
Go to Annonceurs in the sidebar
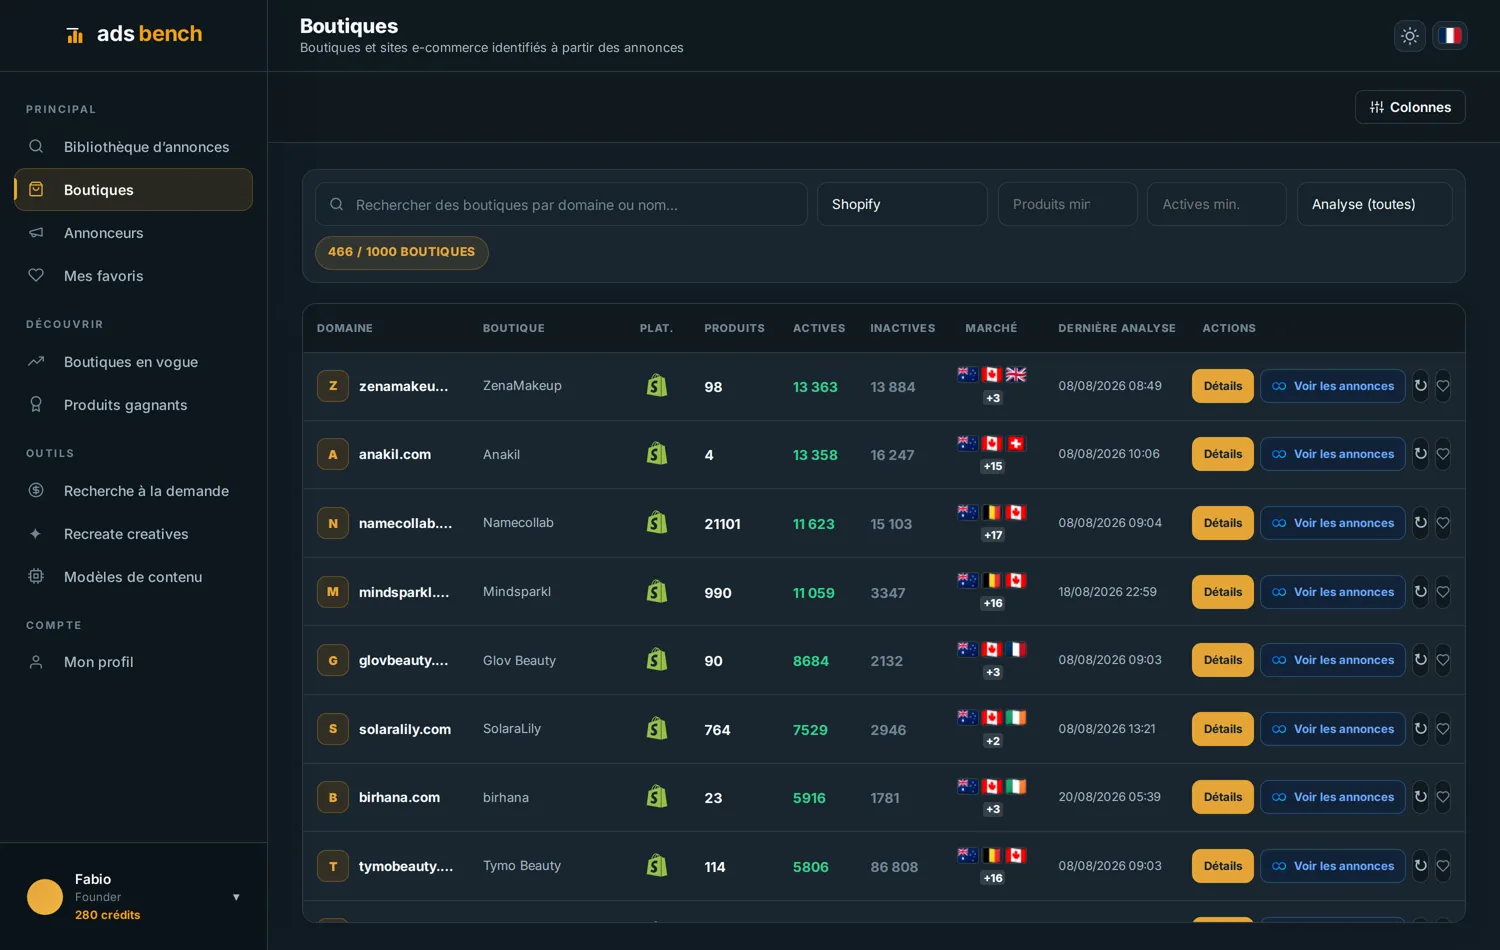[133, 233]
